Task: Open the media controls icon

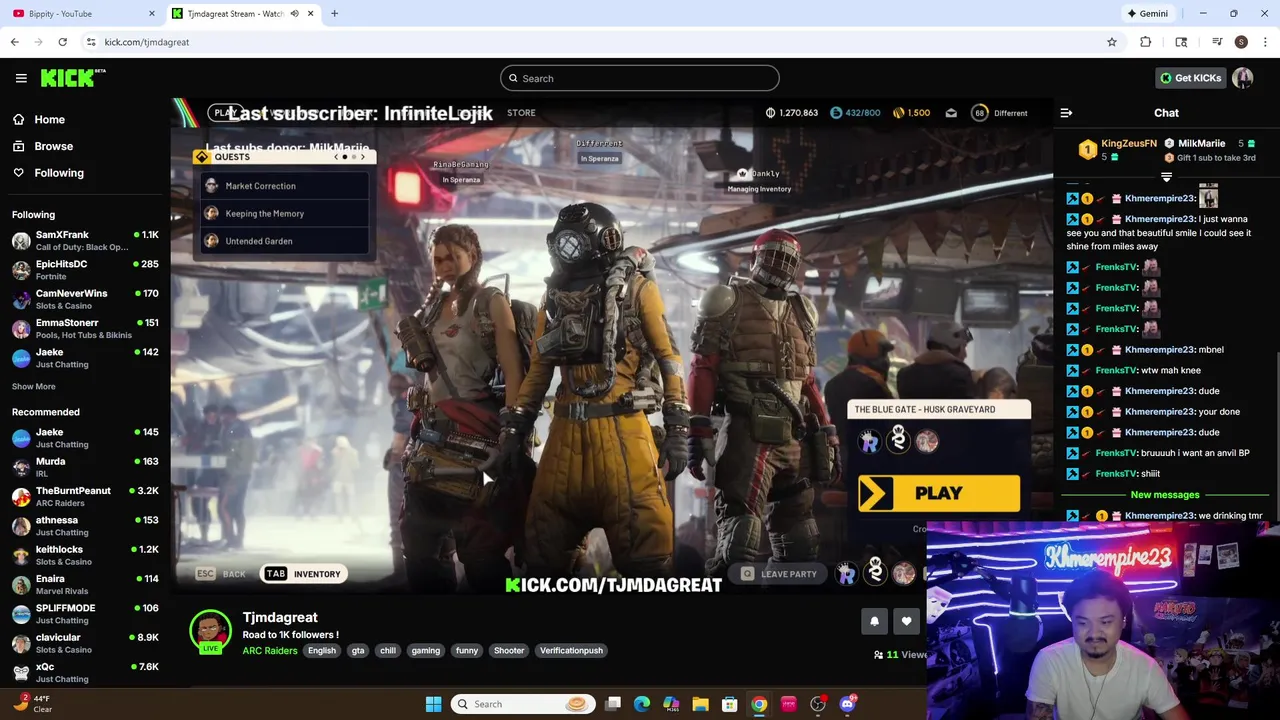Action: pyautogui.click(x=1217, y=42)
